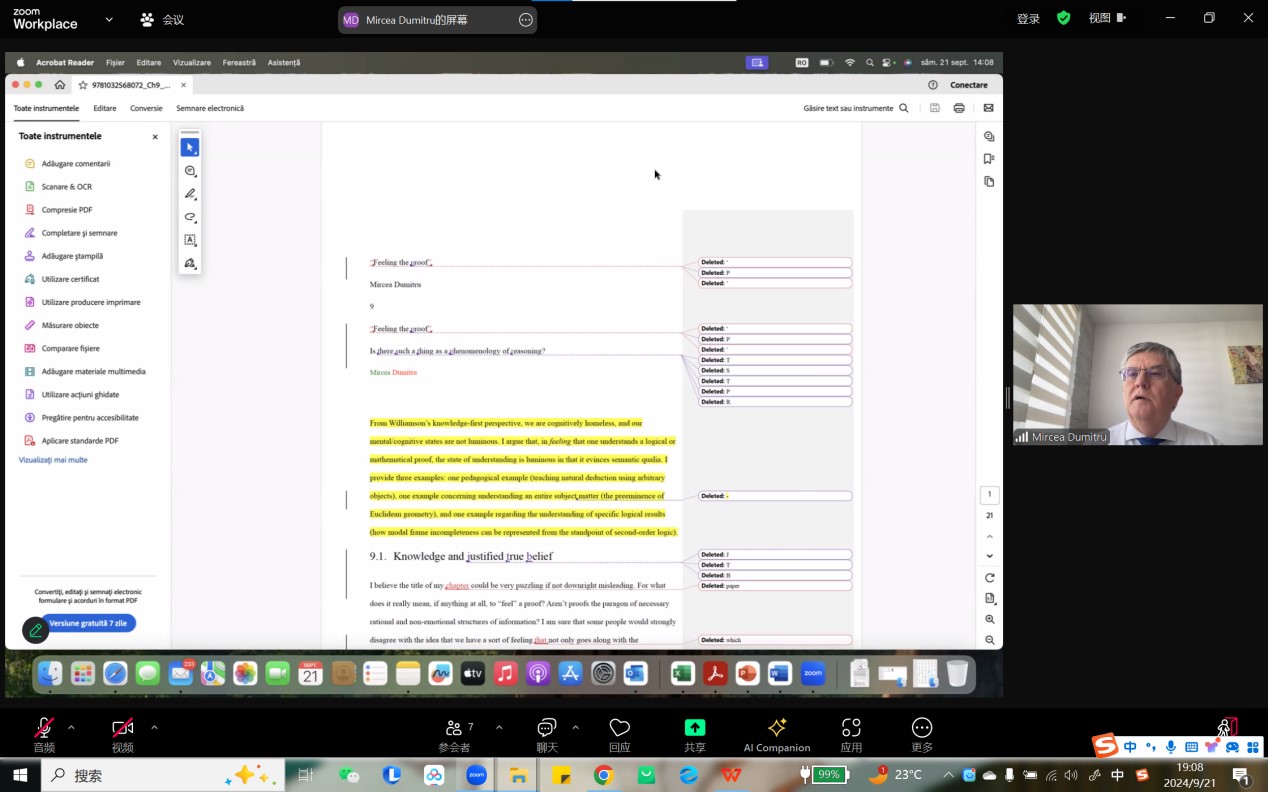Toggle the Chinese input method indicator

[x=1118, y=775]
